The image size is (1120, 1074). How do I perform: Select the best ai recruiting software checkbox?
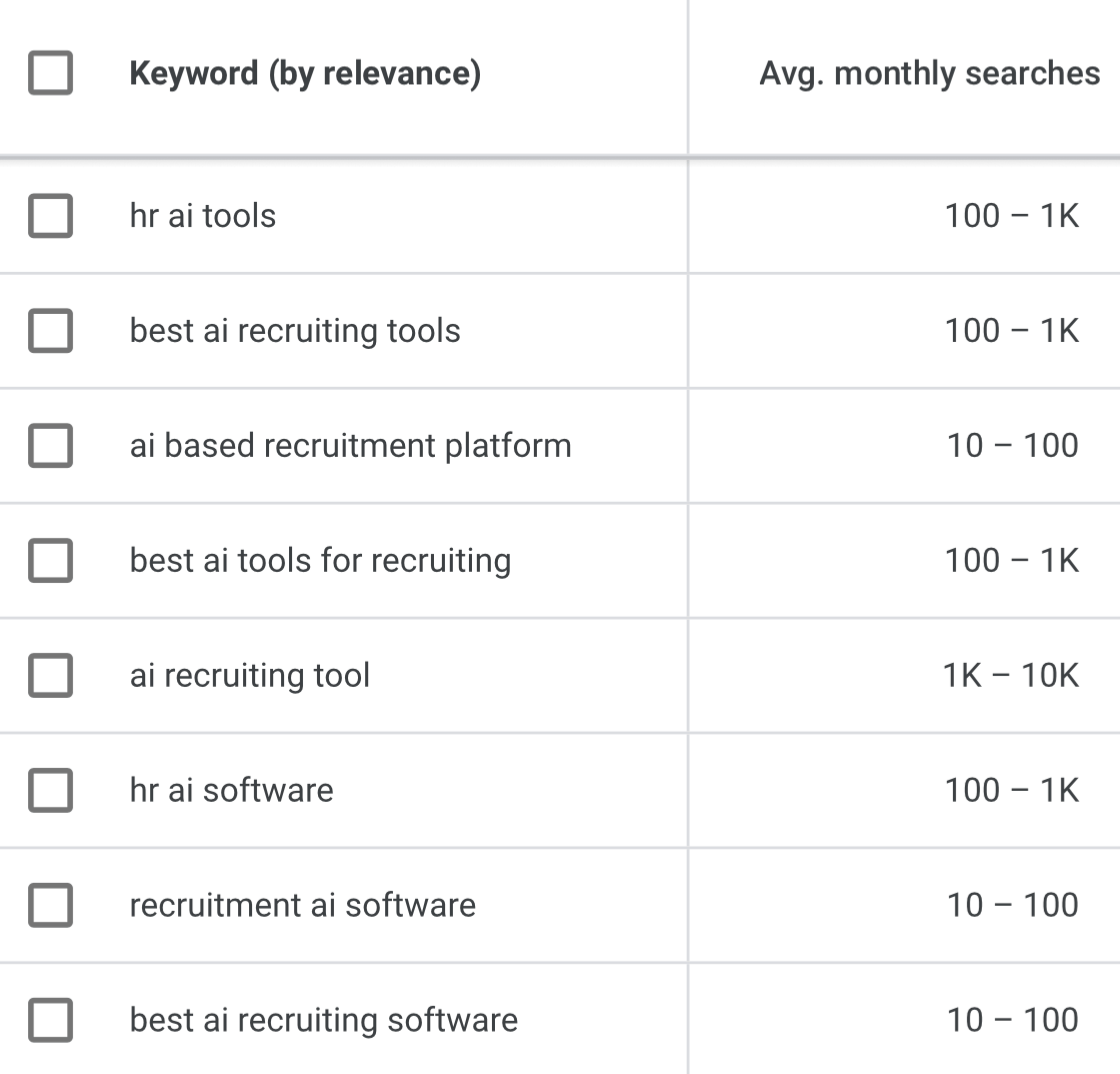pos(50,1020)
